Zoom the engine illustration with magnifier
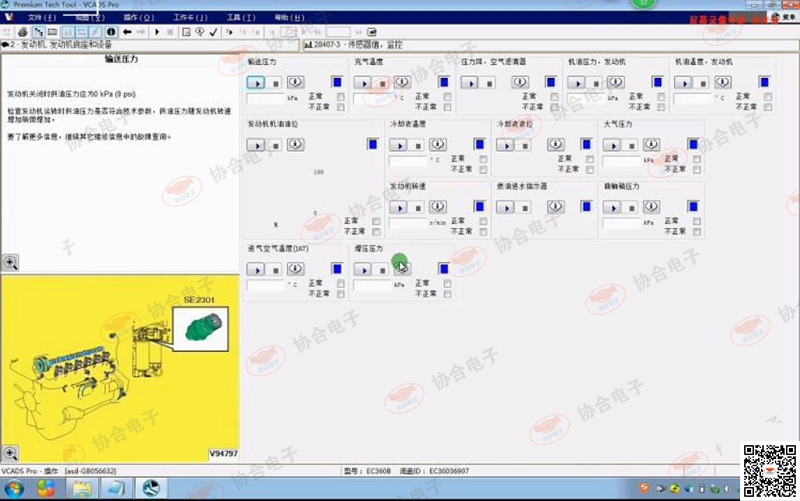 pos(10,453)
